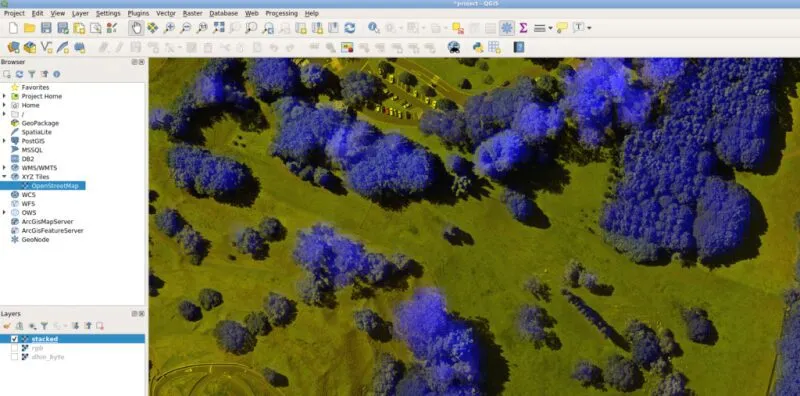Select the Pan Map hand tool
Screen dimensions: 800x396
pos(136,28)
